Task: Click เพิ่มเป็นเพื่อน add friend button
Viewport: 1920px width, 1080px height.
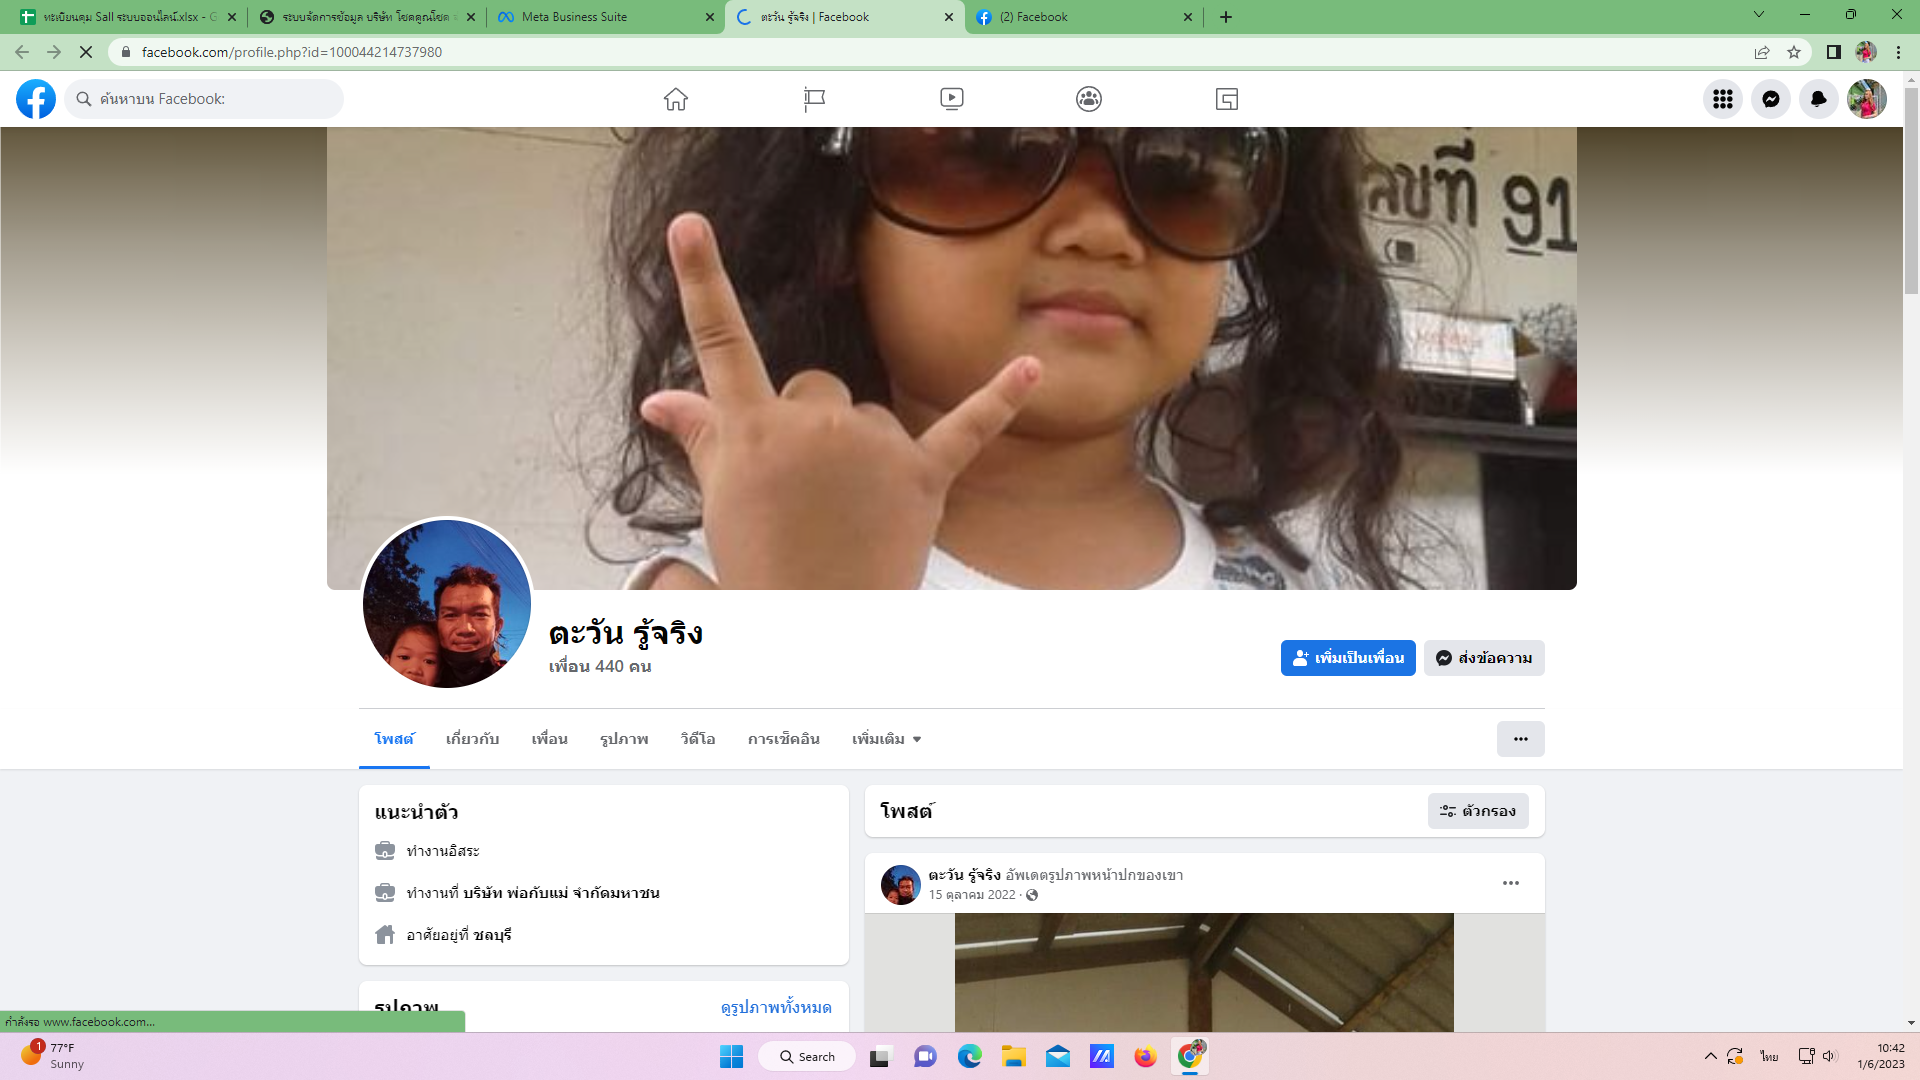Action: (1347, 658)
